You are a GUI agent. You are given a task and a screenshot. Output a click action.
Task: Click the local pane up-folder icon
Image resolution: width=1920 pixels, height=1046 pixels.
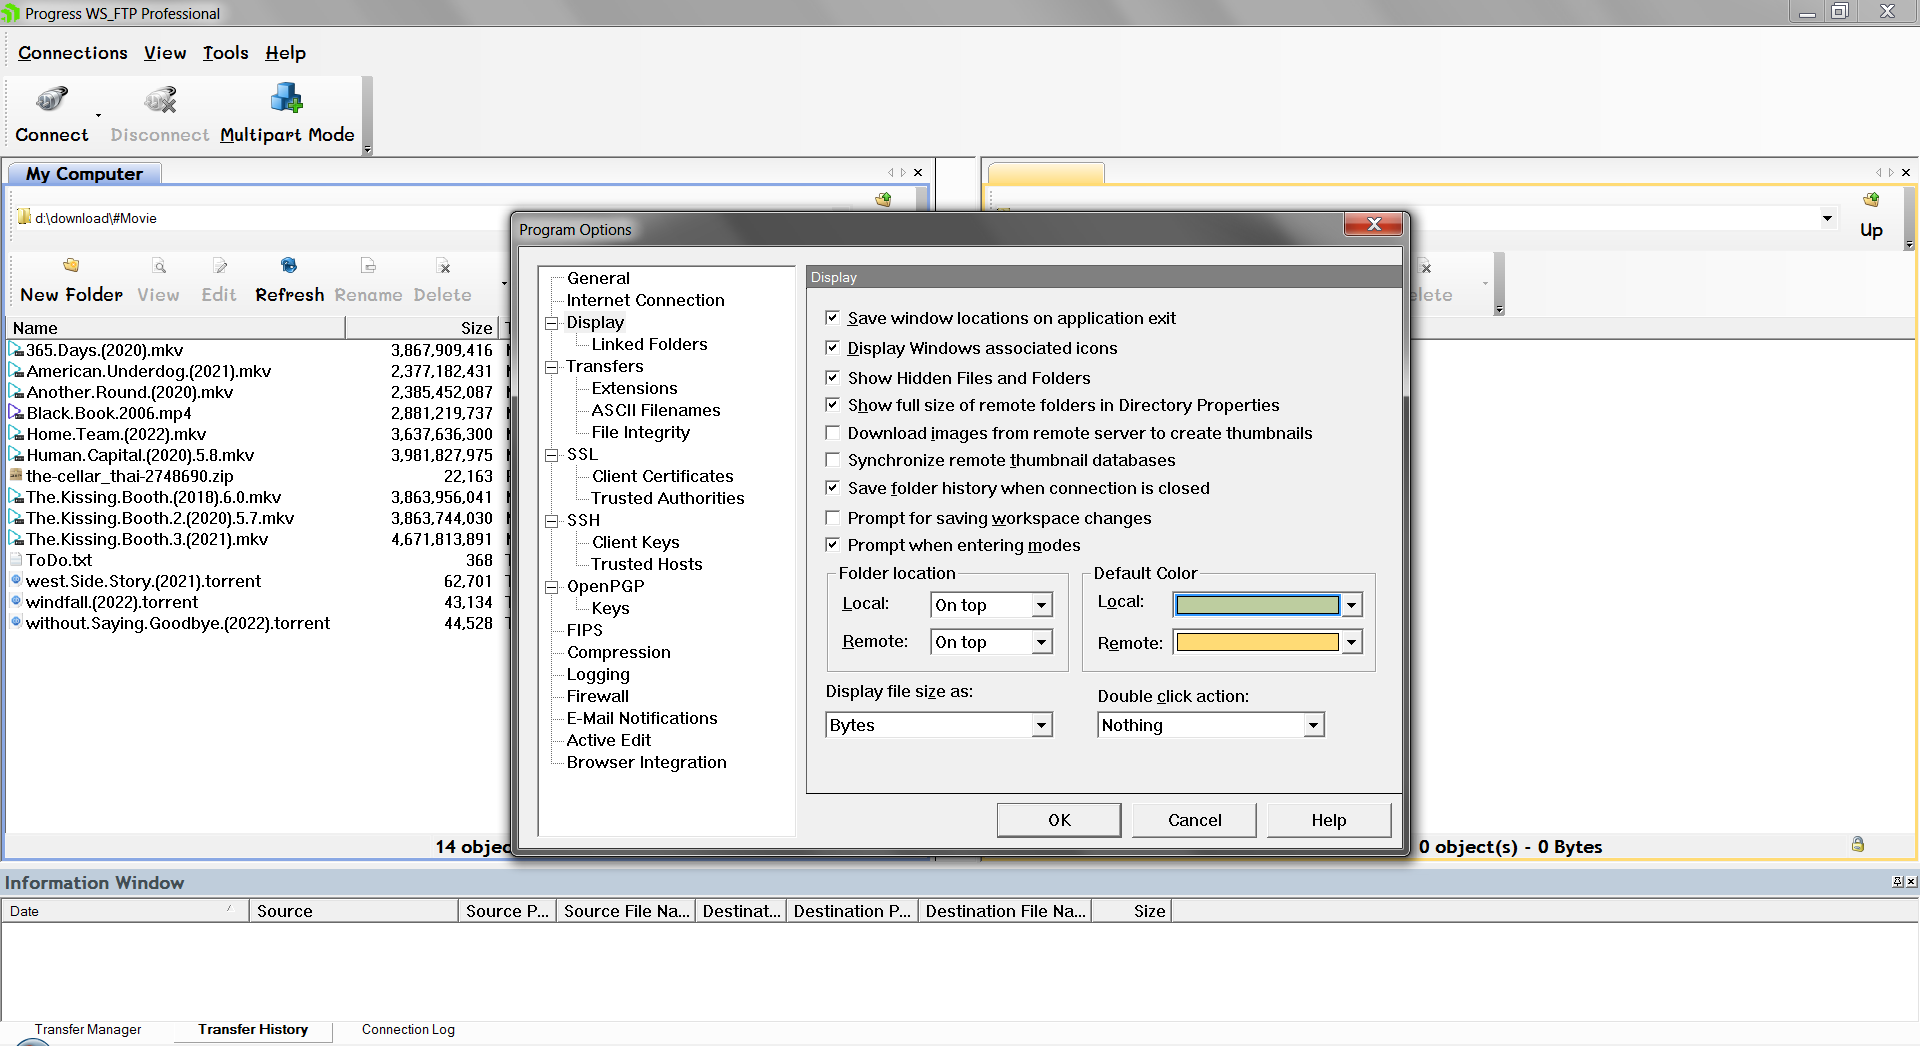pos(883,200)
